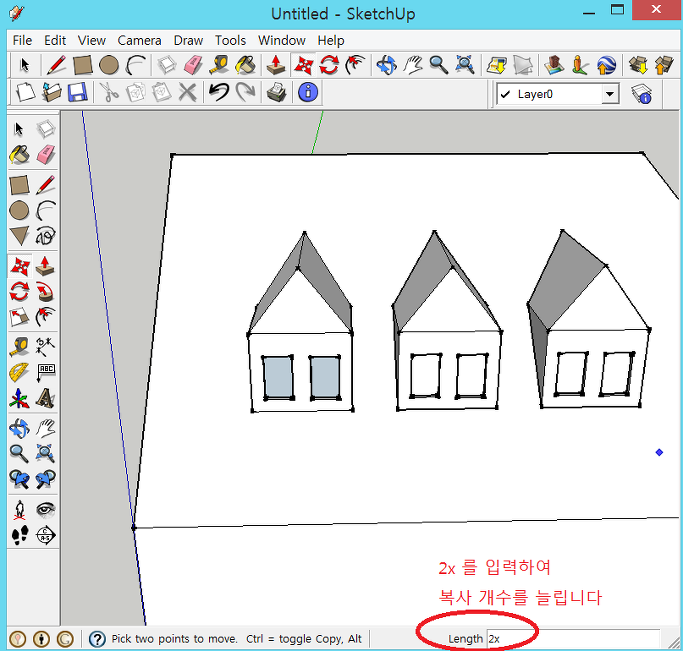Click the Print icon
The width and height of the screenshot is (683, 651).
point(276,92)
